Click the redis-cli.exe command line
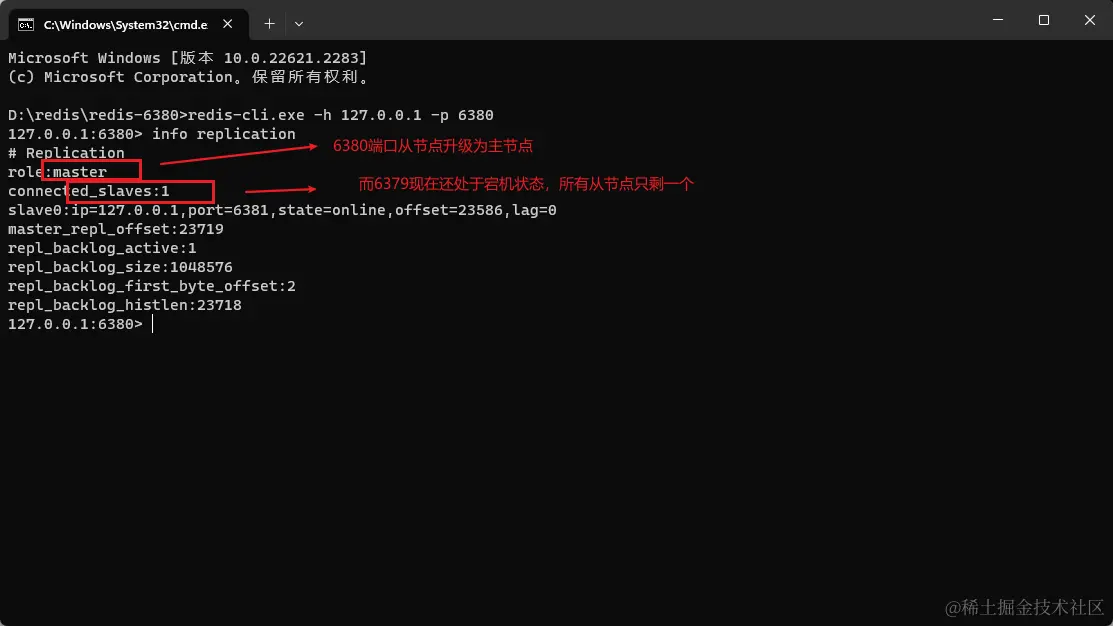The height and width of the screenshot is (626, 1113). point(251,115)
